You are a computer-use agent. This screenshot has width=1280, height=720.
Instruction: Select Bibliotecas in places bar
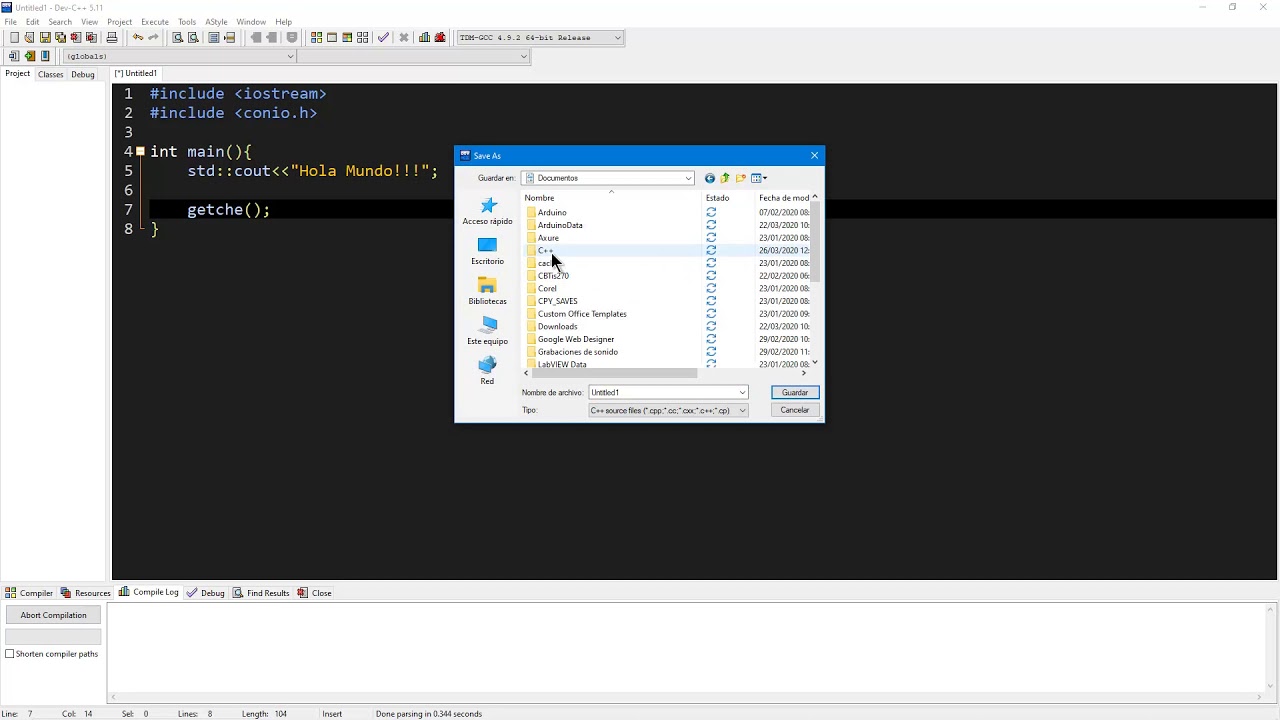click(x=488, y=291)
